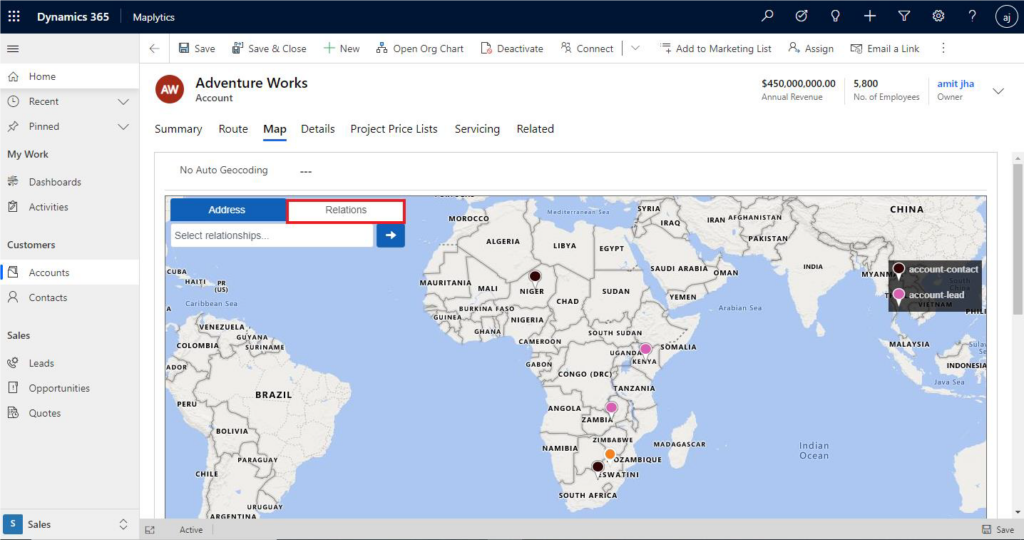Open the task flow target icon
Image resolution: width=1024 pixels, height=540 pixels.
click(801, 16)
